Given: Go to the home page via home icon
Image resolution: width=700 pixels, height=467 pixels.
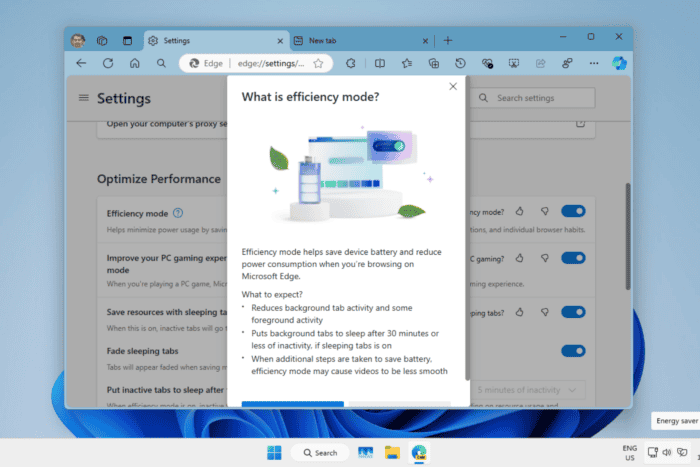Looking at the screenshot, I should tap(134, 63).
